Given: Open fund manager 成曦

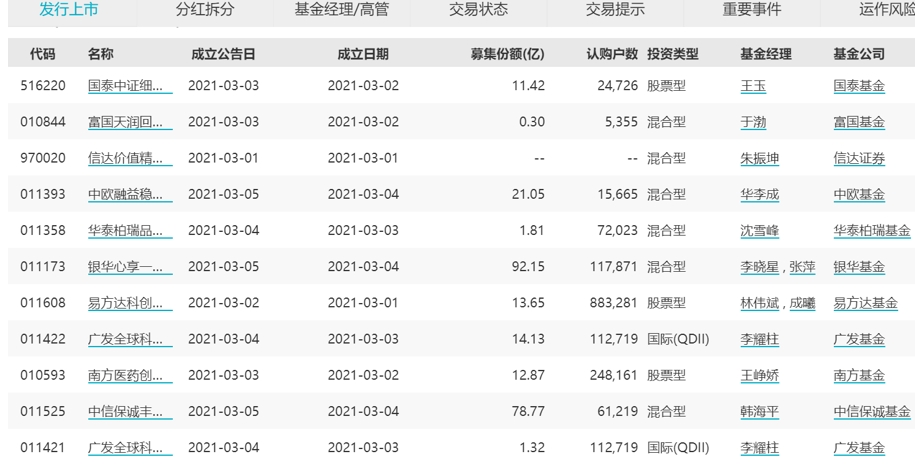Looking at the screenshot, I should (x=802, y=303).
